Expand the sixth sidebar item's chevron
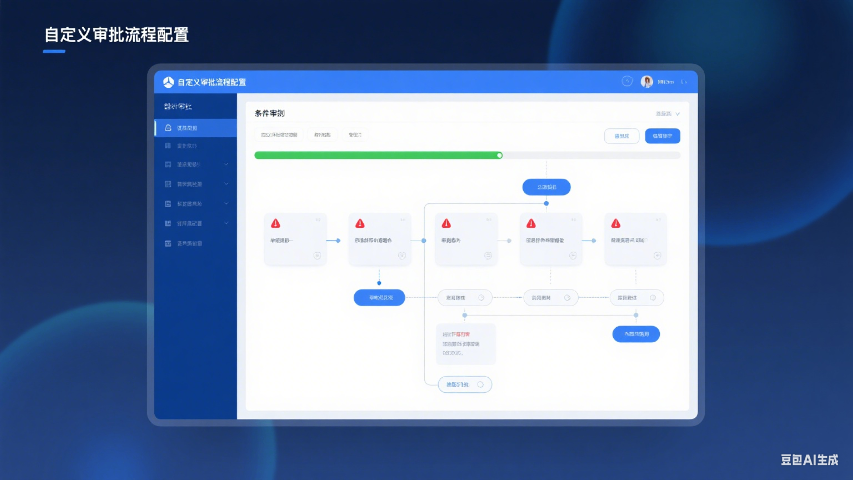 [x=226, y=224]
